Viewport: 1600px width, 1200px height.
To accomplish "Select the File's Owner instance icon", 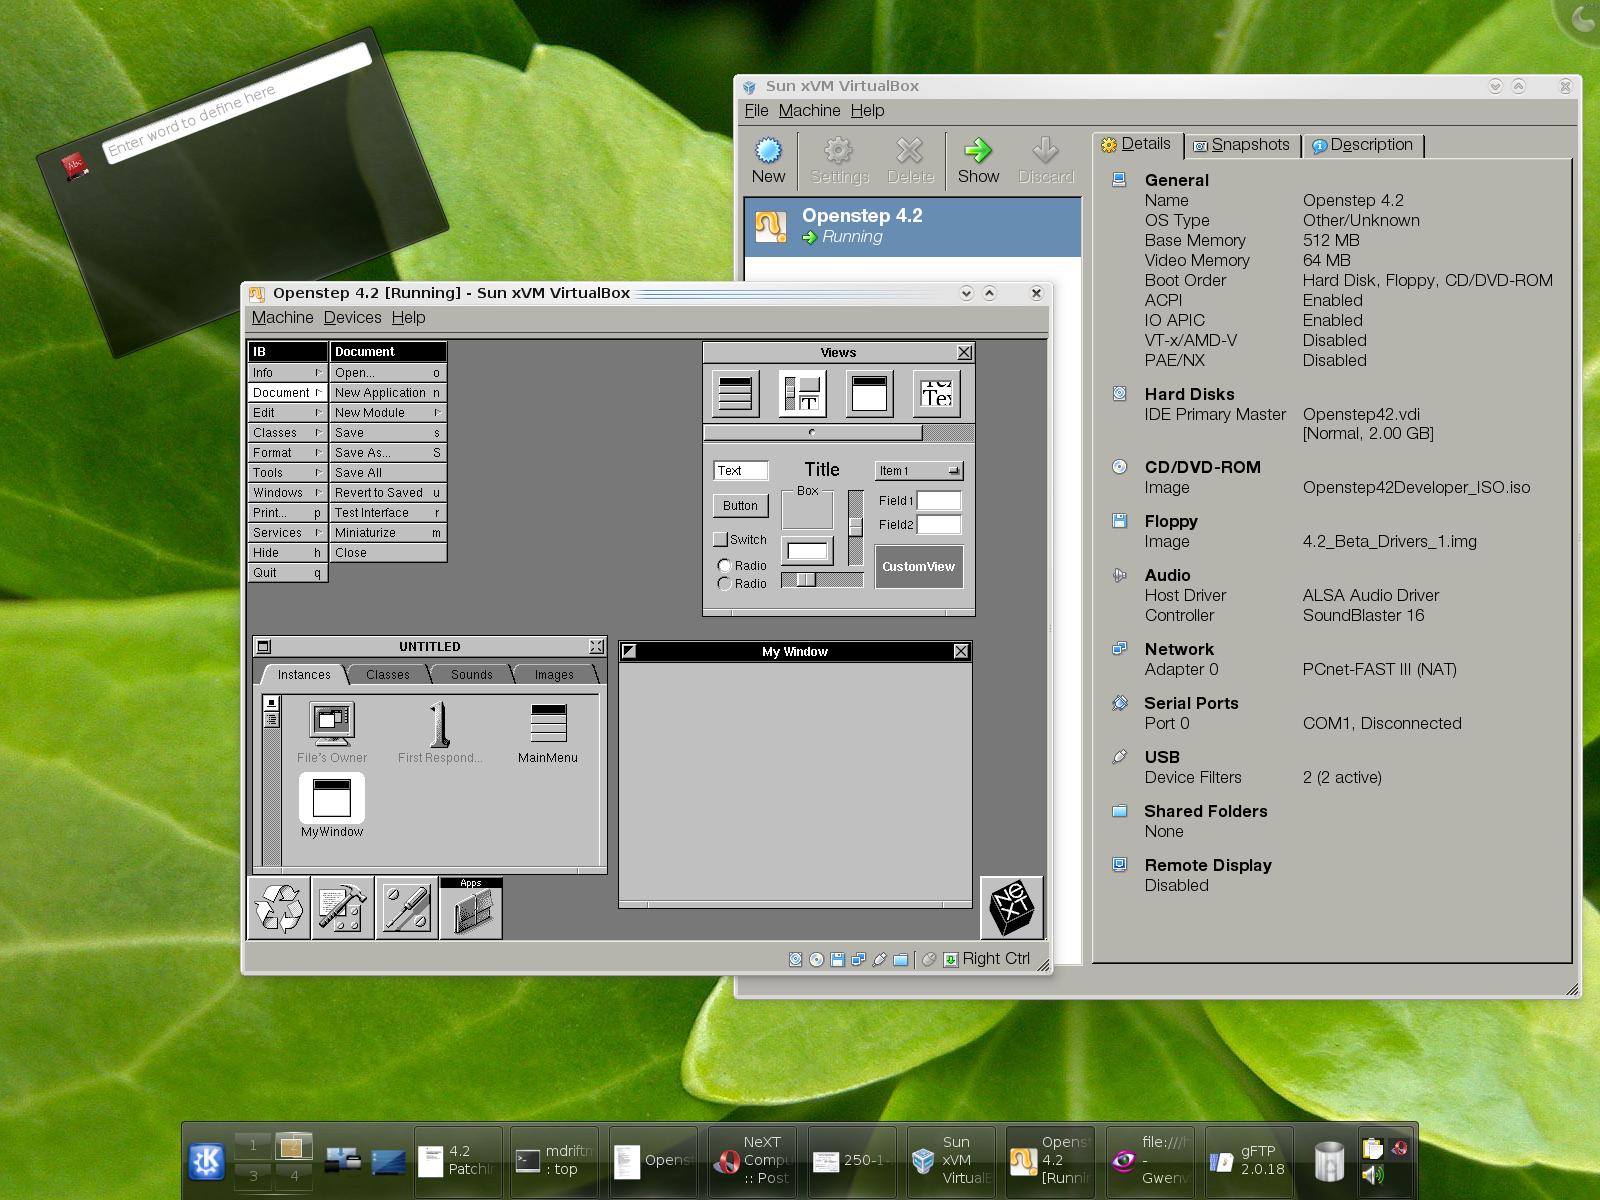I will point(332,722).
